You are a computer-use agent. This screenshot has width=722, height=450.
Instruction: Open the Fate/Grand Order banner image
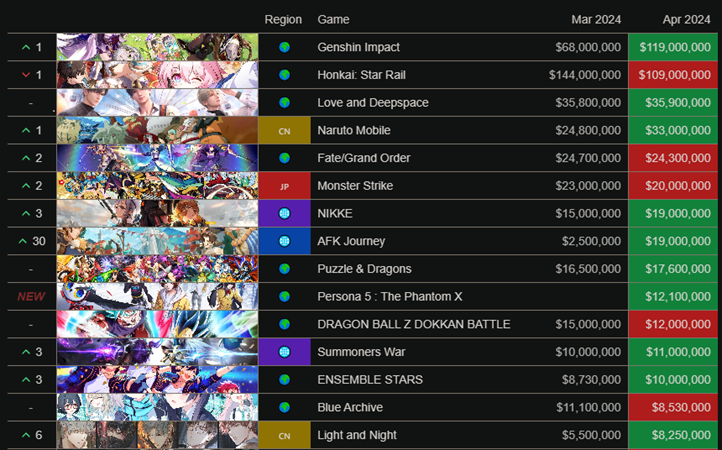[x=157, y=158]
